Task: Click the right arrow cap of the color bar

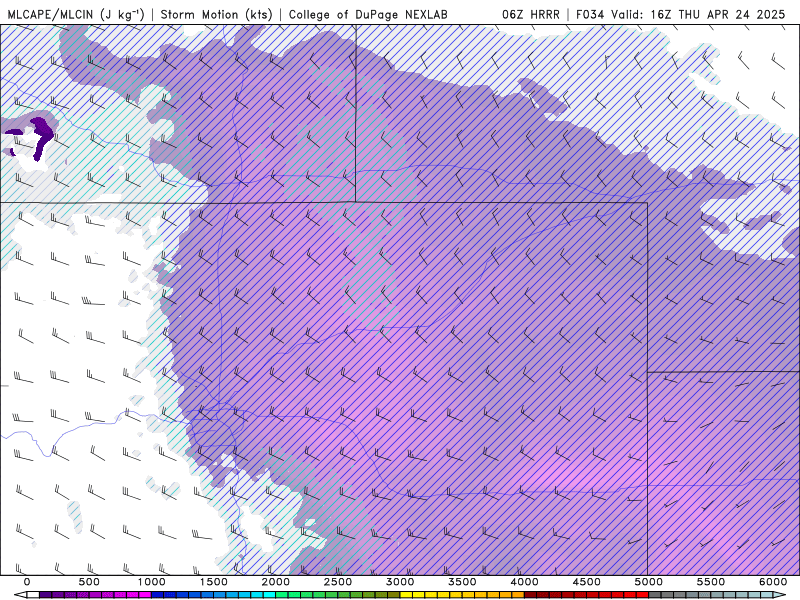Action: pyautogui.click(x=781, y=595)
